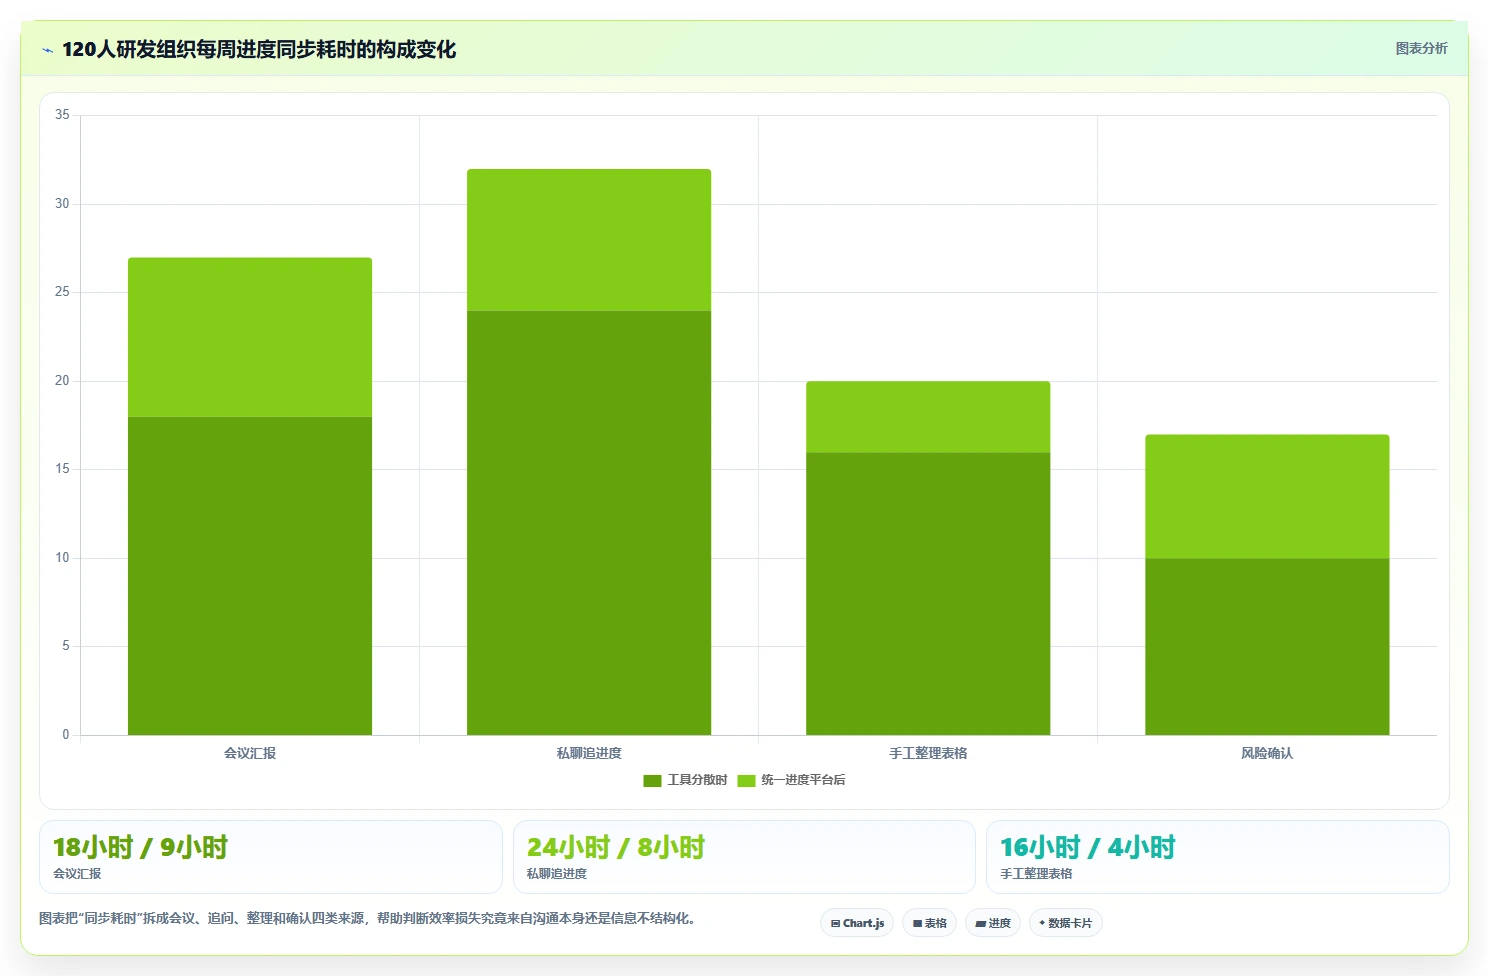Click the 会议汇报 x-axis label under the chart
Viewport: 1489px width, 976px height.
250,753
